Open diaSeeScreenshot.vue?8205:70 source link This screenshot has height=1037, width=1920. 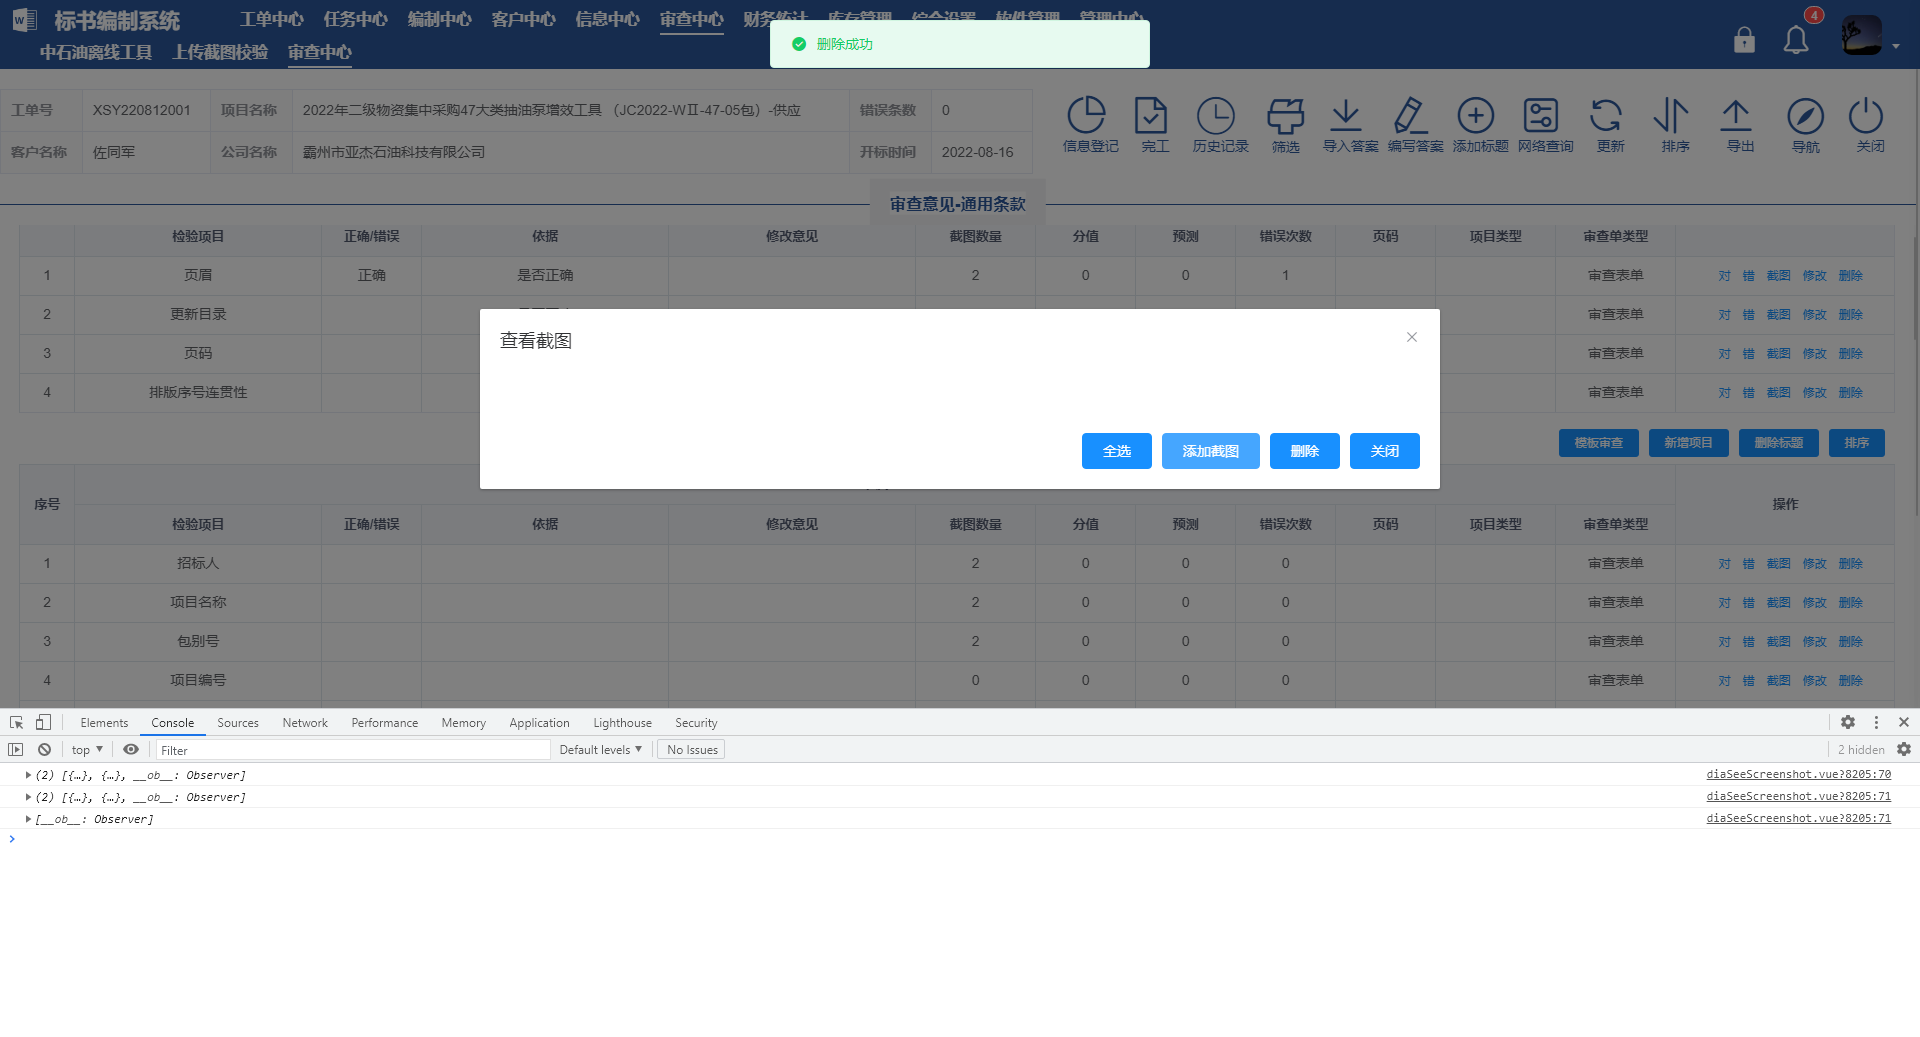click(x=1798, y=774)
